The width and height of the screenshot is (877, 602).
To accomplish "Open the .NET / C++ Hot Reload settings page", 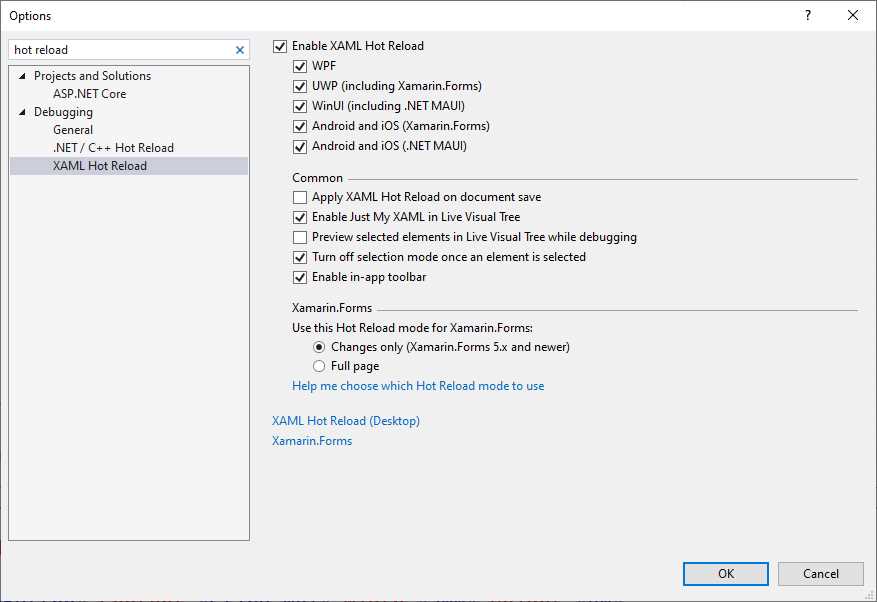I will pos(114,147).
